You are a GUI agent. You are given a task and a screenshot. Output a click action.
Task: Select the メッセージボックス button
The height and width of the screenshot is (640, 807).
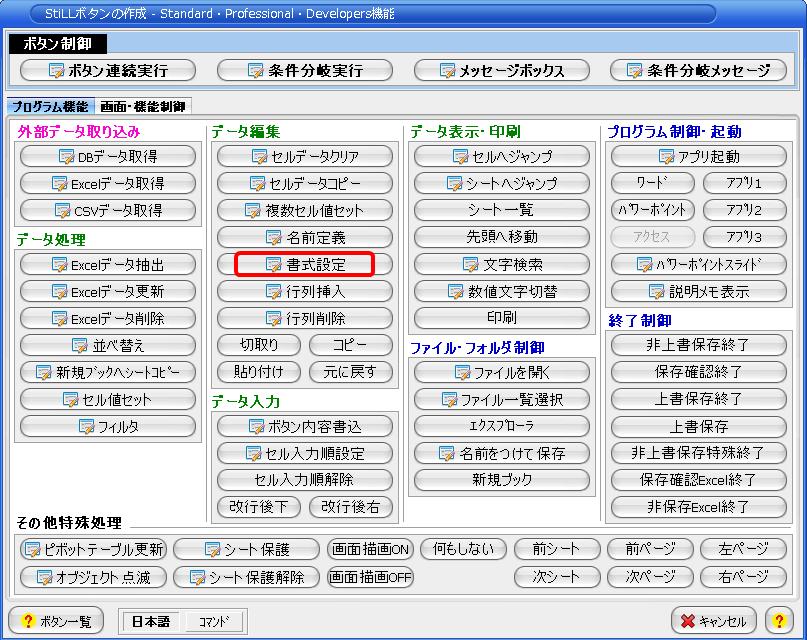coord(502,70)
